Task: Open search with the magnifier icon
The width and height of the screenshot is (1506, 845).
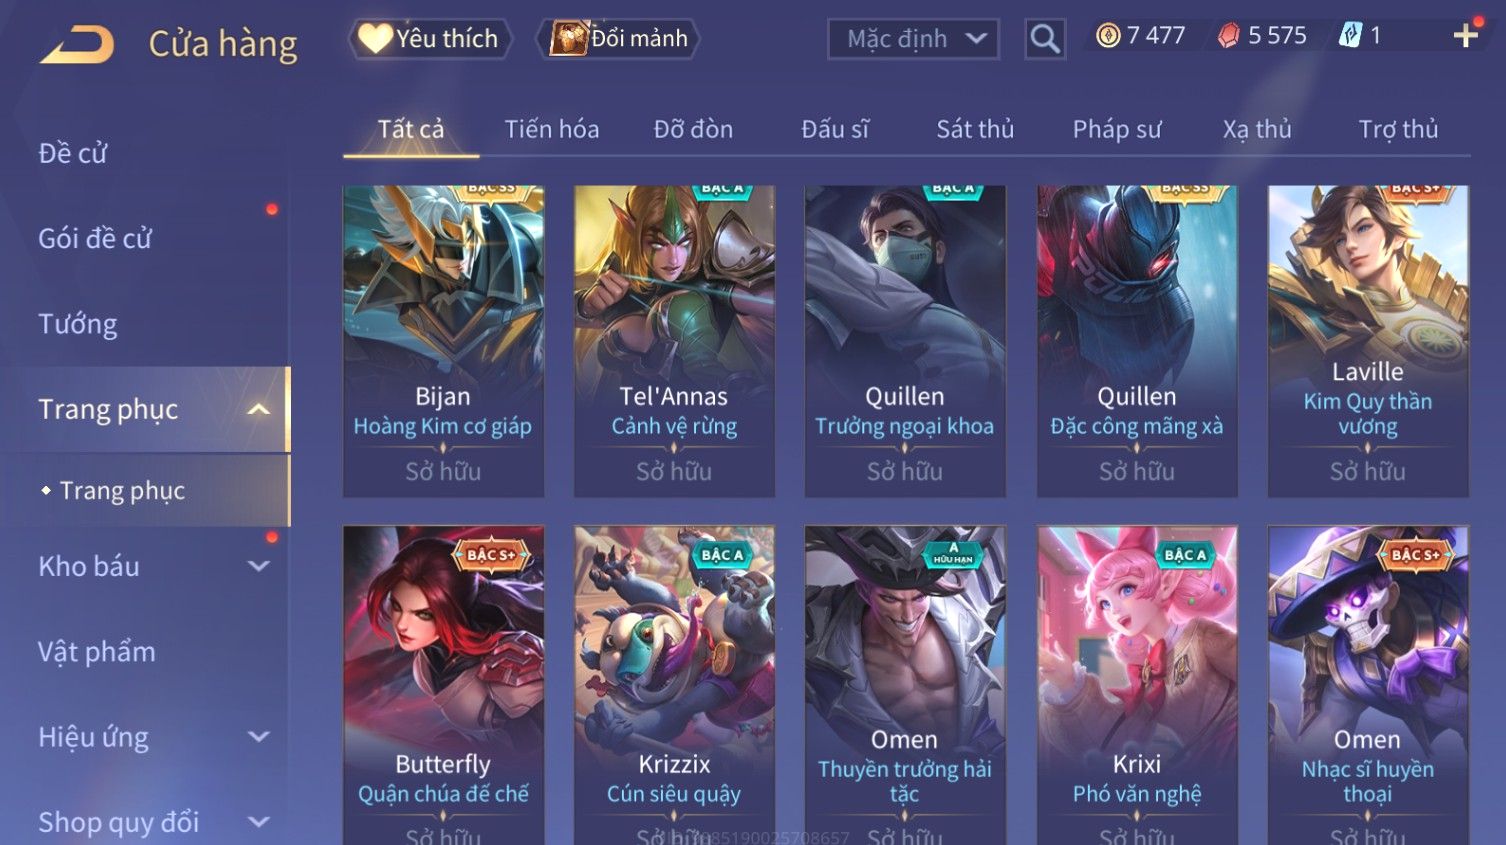Action: pyautogui.click(x=1045, y=39)
